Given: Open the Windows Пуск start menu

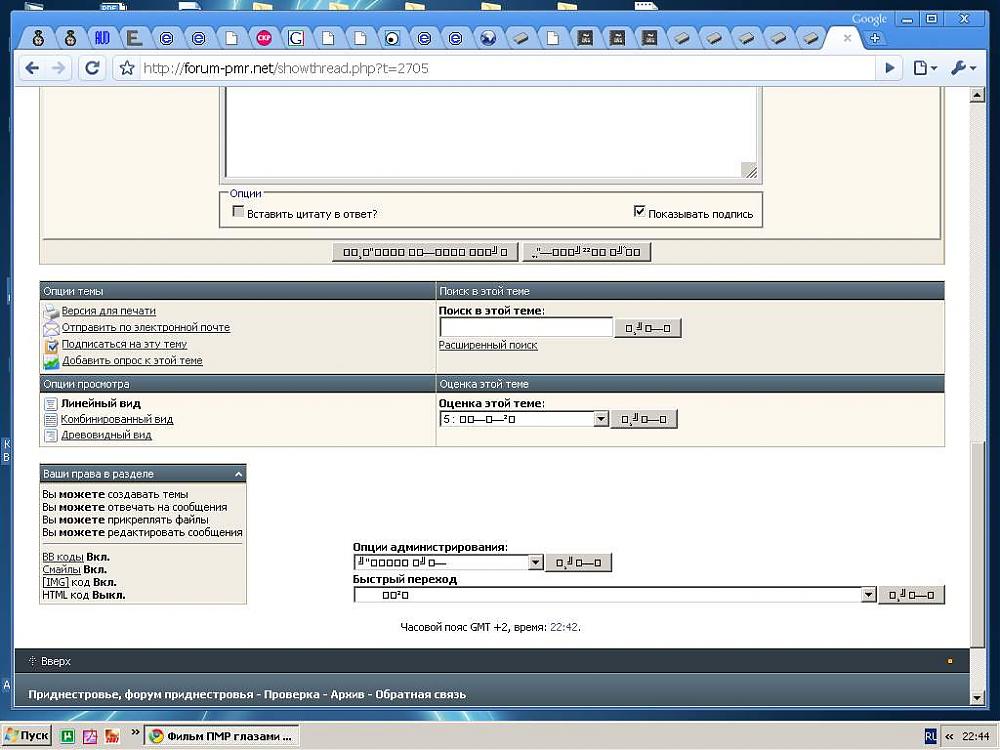Looking at the screenshot, I should (x=27, y=735).
